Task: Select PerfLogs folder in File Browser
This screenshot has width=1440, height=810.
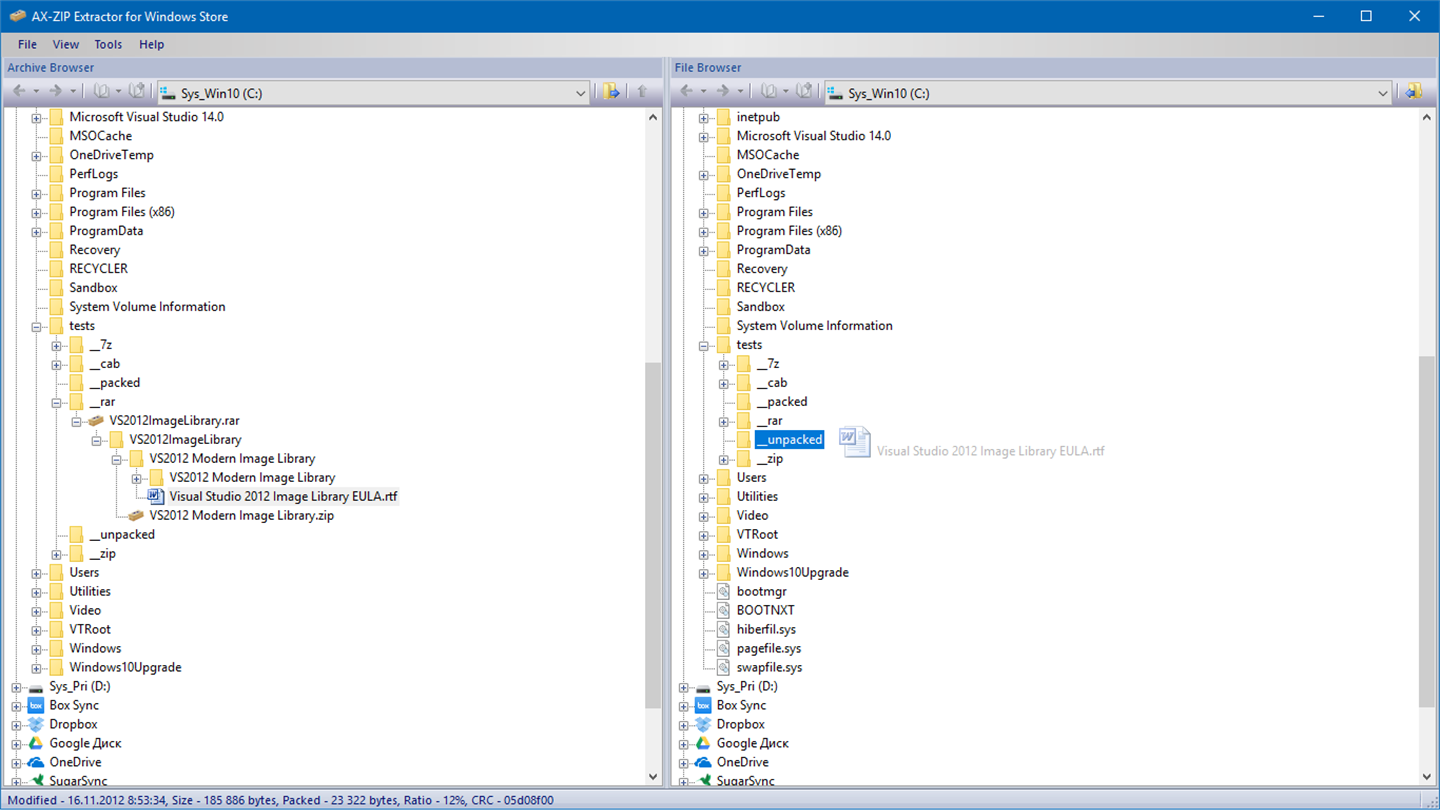Action: (761, 193)
